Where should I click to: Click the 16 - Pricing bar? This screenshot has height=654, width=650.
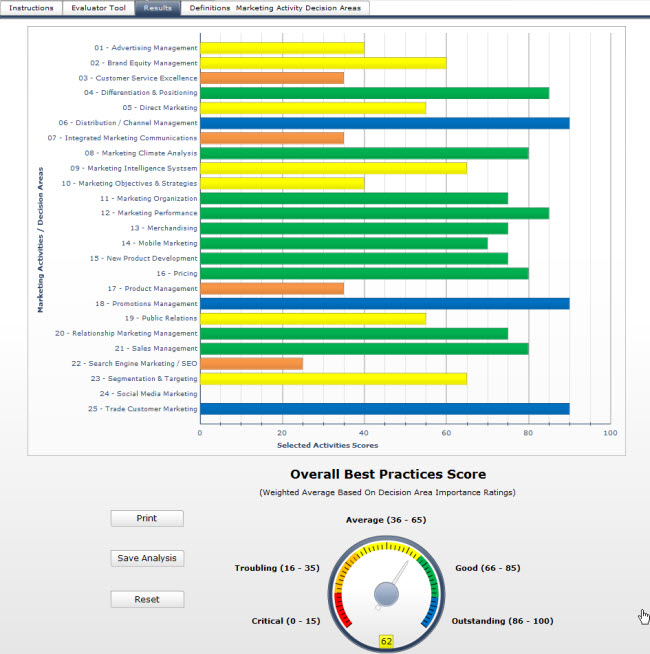364,274
